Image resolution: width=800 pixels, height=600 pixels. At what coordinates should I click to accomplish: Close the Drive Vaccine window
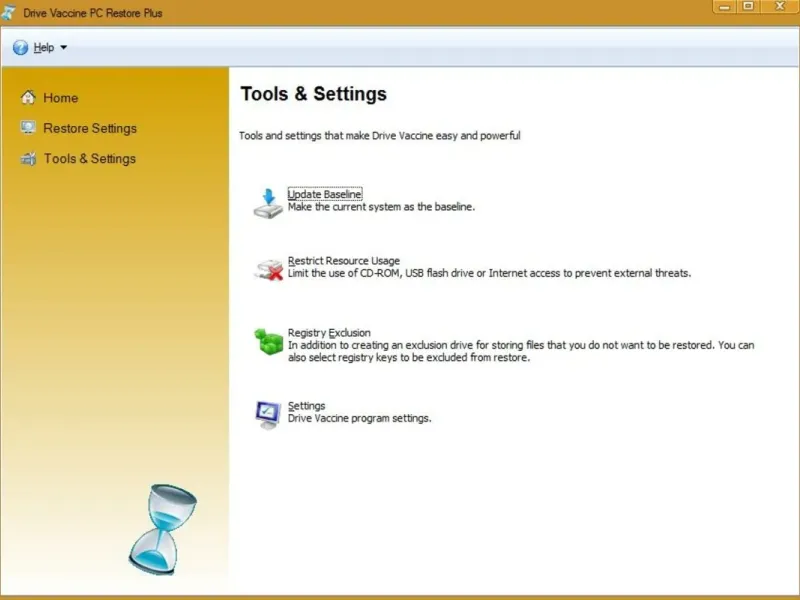tap(779, 7)
